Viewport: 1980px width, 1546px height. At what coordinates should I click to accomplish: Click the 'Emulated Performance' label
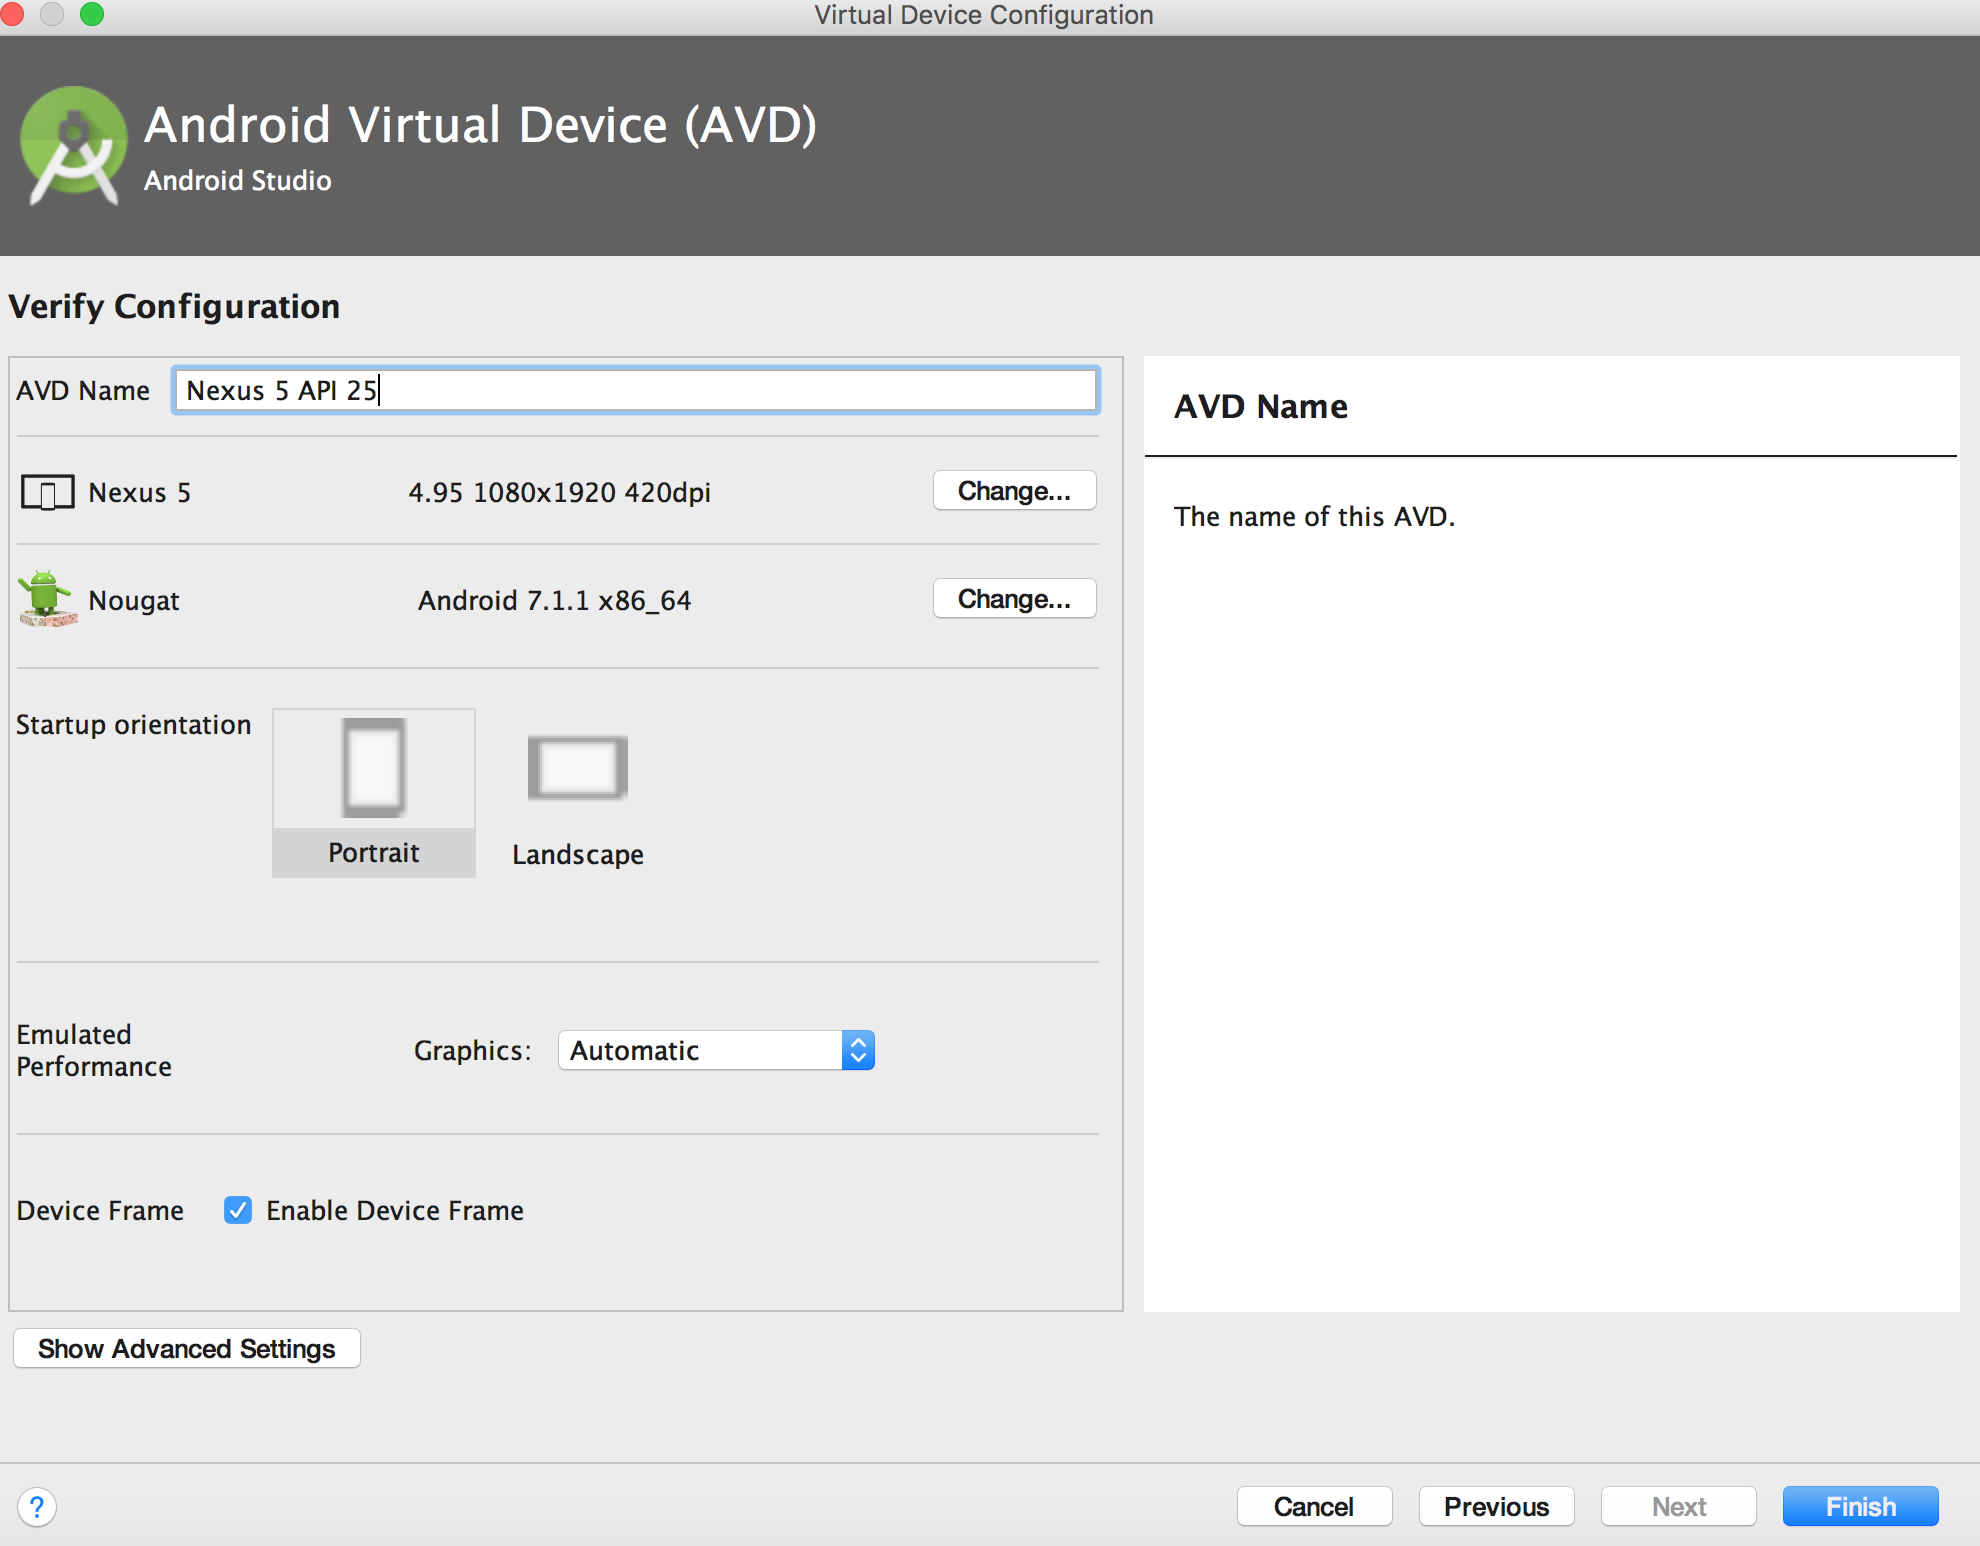[94, 1050]
